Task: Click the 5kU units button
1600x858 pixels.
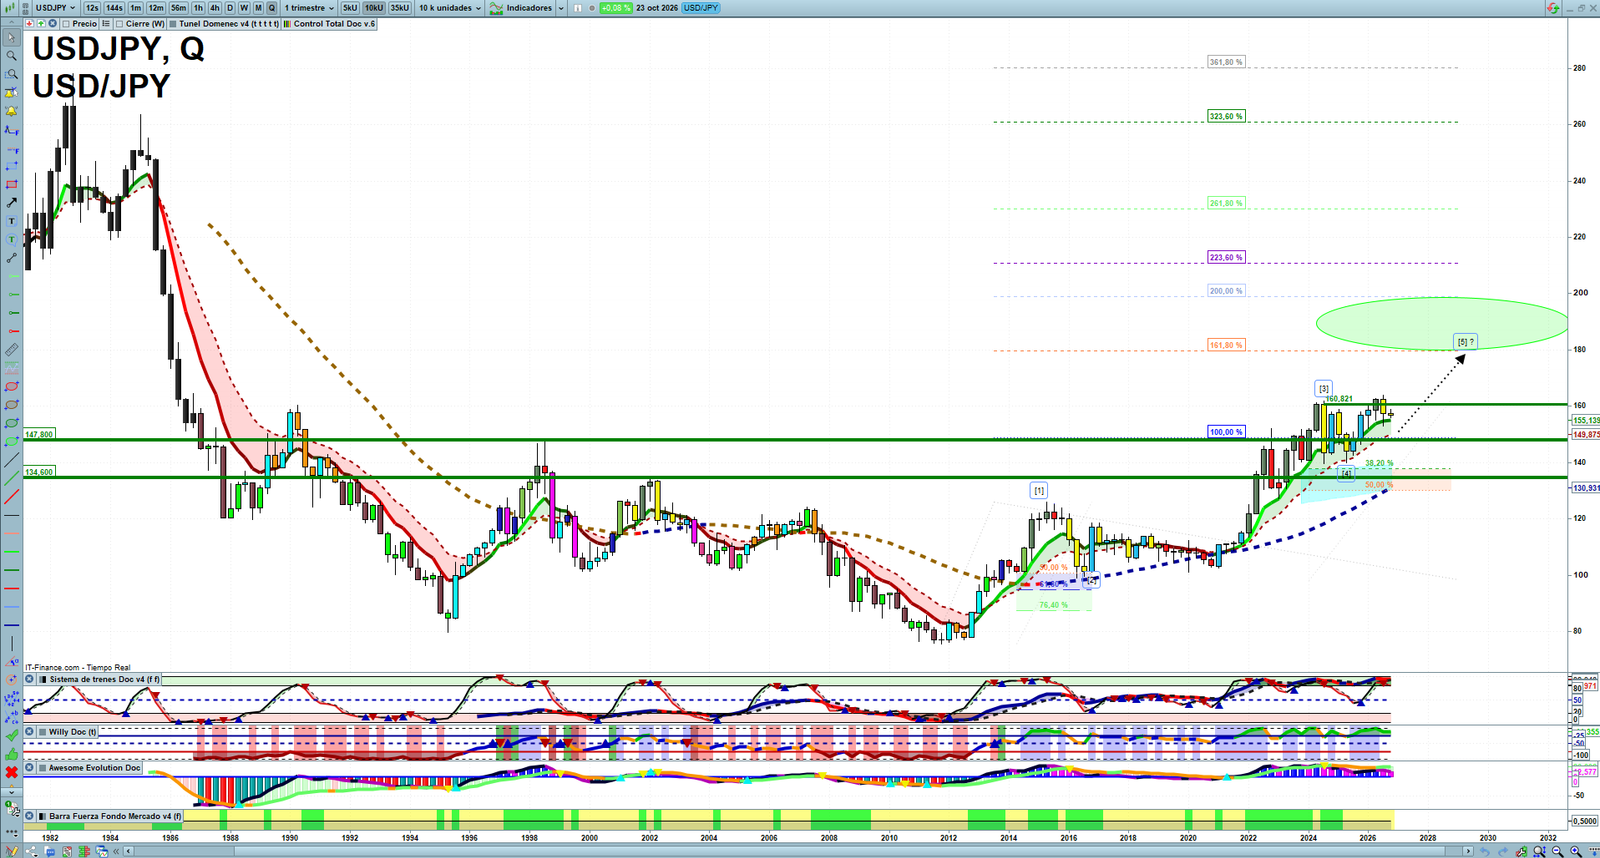Action: pyautogui.click(x=350, y=8)
